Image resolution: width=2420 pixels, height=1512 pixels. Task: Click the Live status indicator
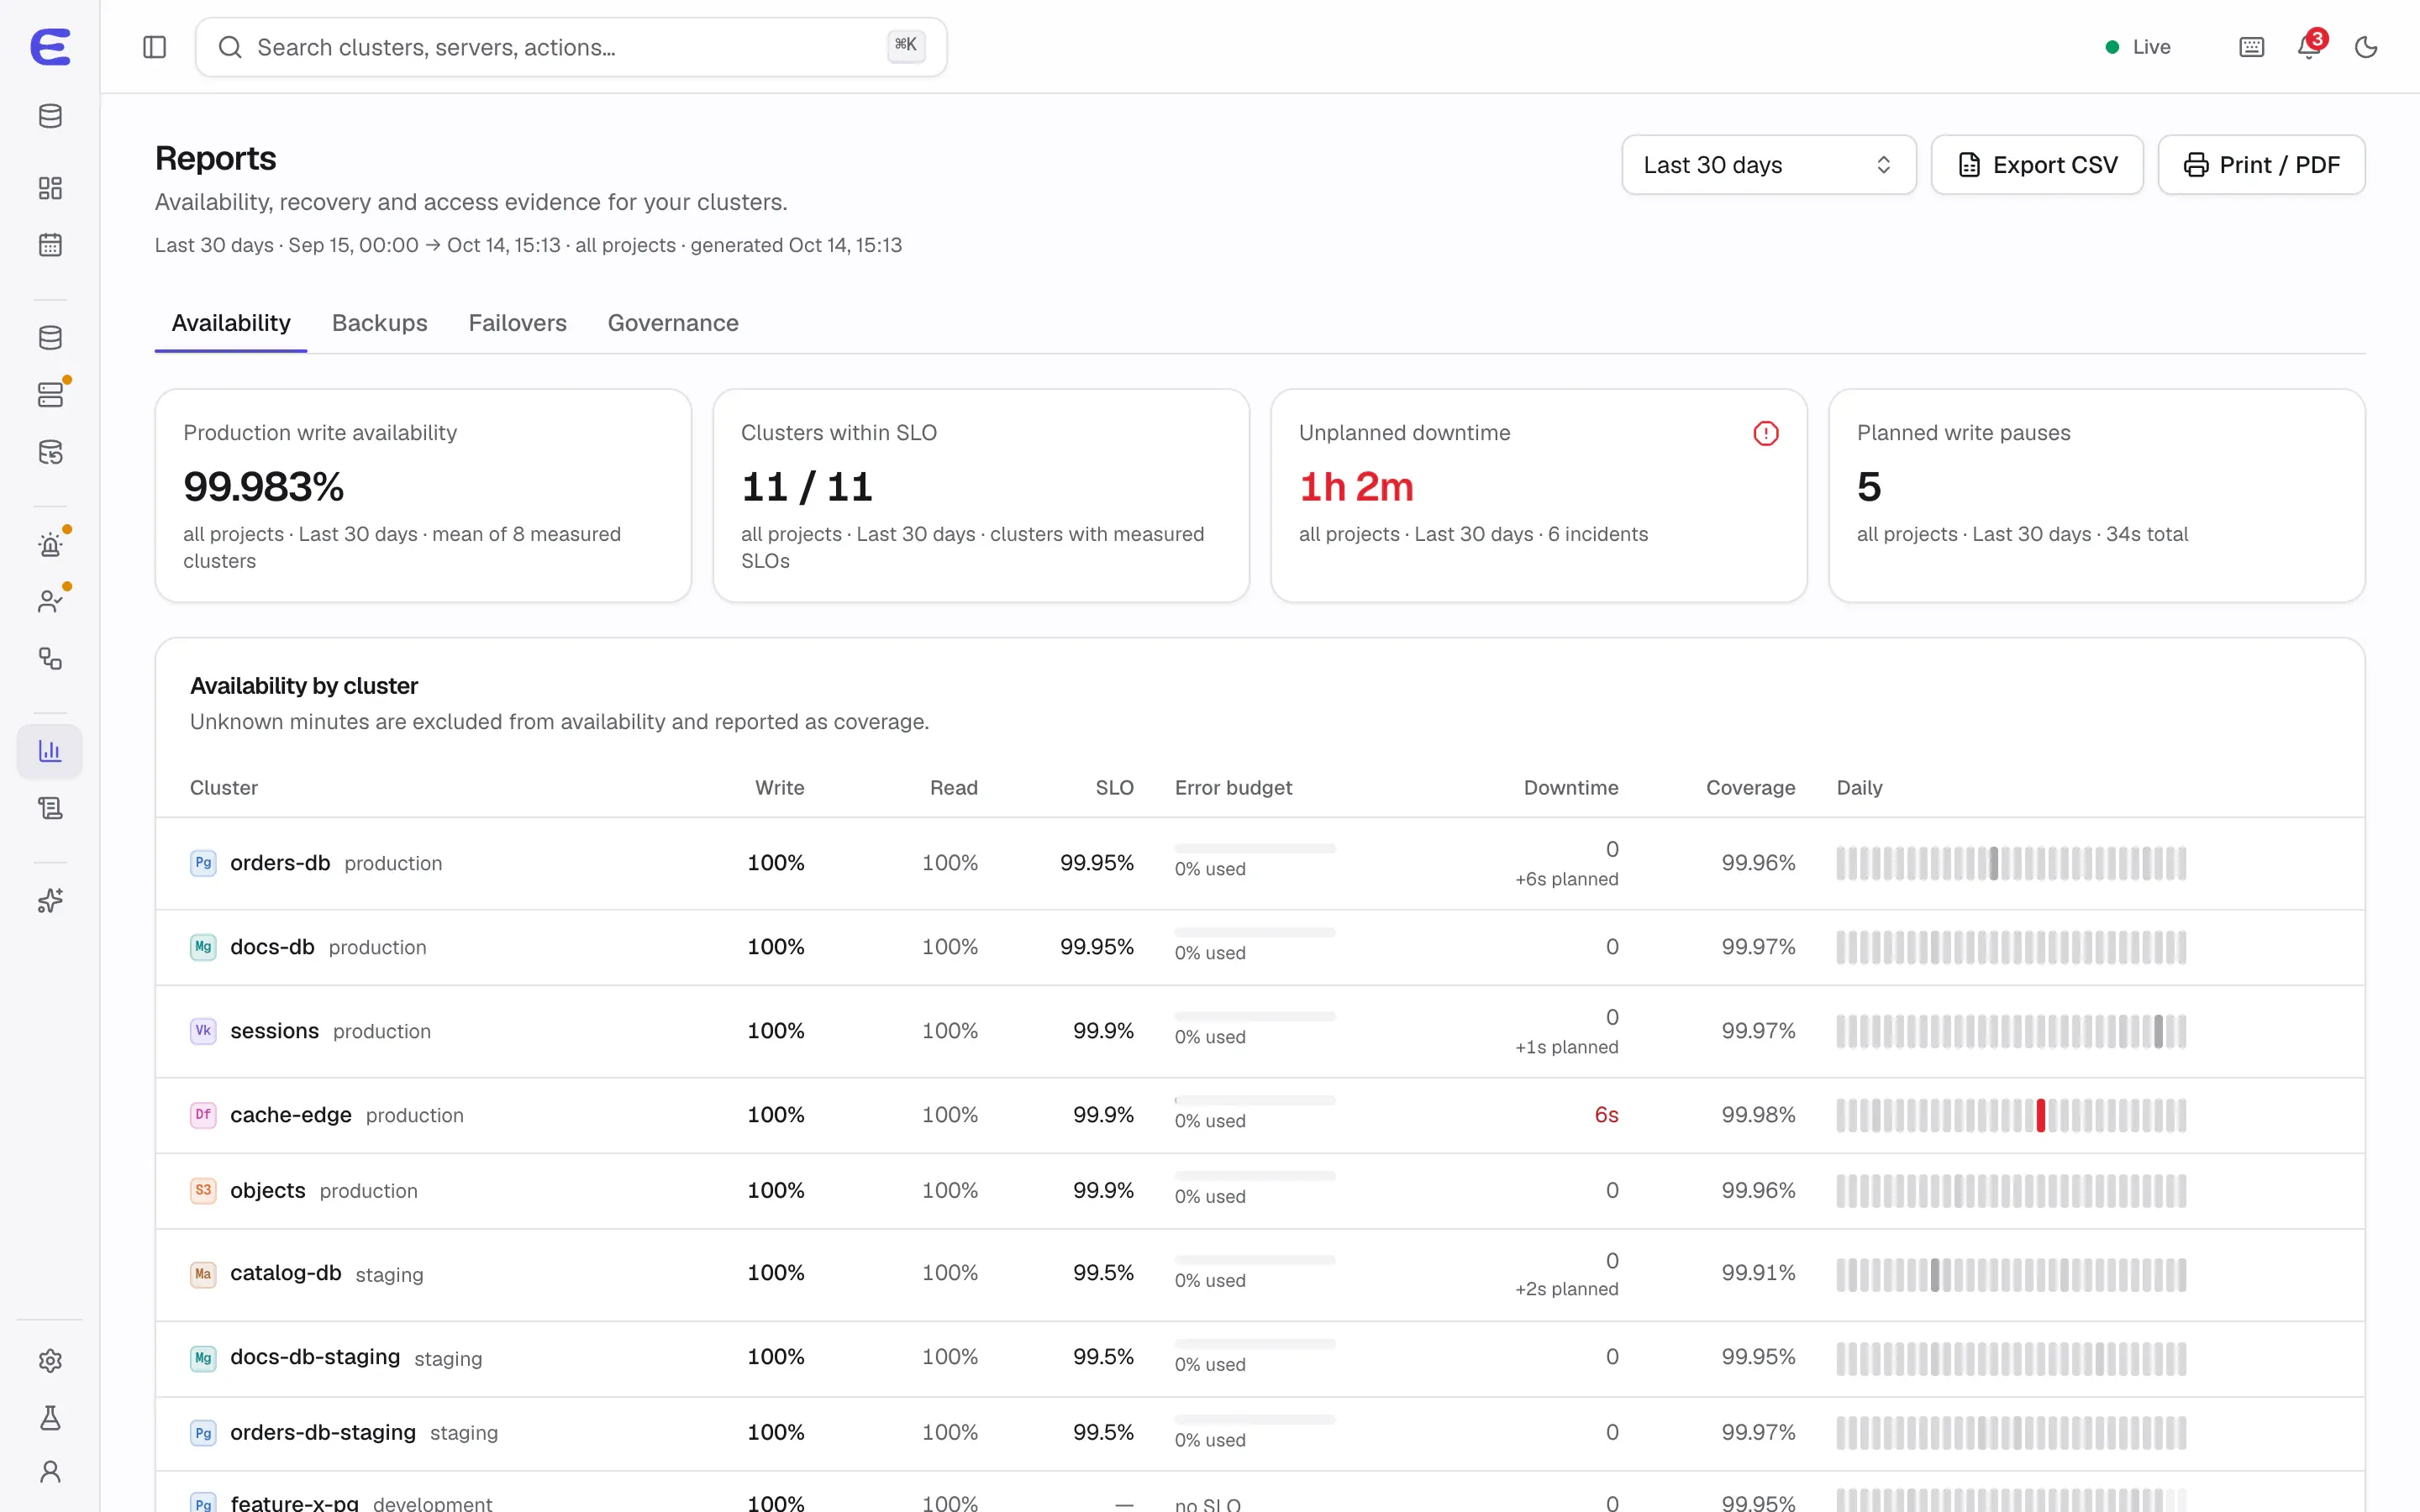click(2138, 47)
